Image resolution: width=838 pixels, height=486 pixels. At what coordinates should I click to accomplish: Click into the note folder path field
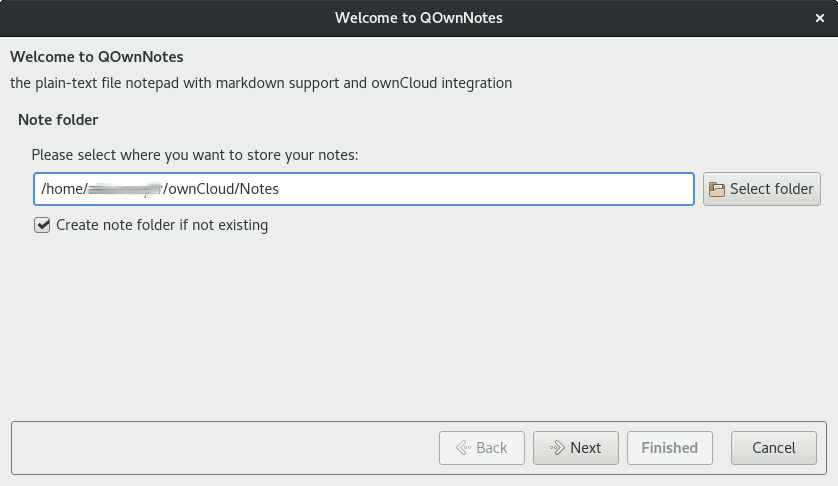pos(363,189)
